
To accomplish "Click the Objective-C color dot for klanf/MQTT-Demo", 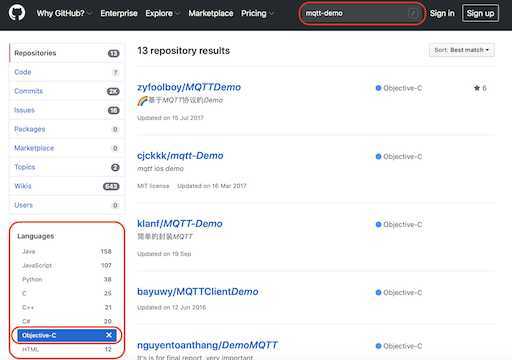I will (378, 224).
